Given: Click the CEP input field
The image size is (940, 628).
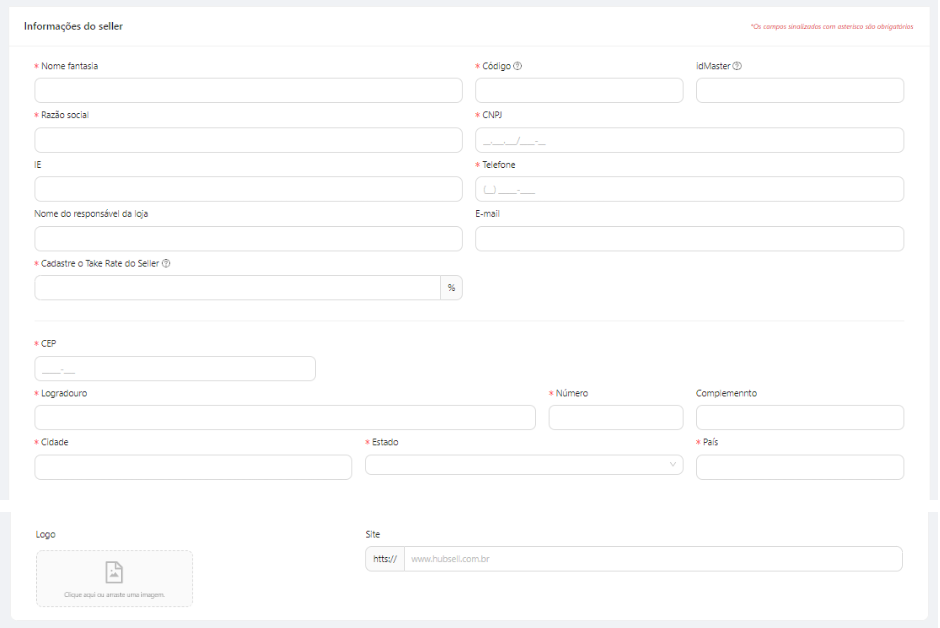Looking at the screenshot, I should pos(175,369).
